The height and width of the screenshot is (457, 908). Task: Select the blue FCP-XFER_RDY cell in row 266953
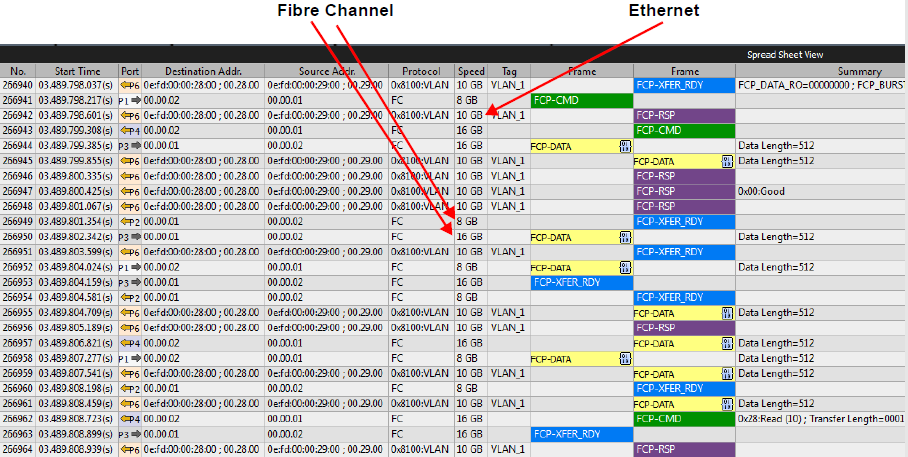click(581, 283)
